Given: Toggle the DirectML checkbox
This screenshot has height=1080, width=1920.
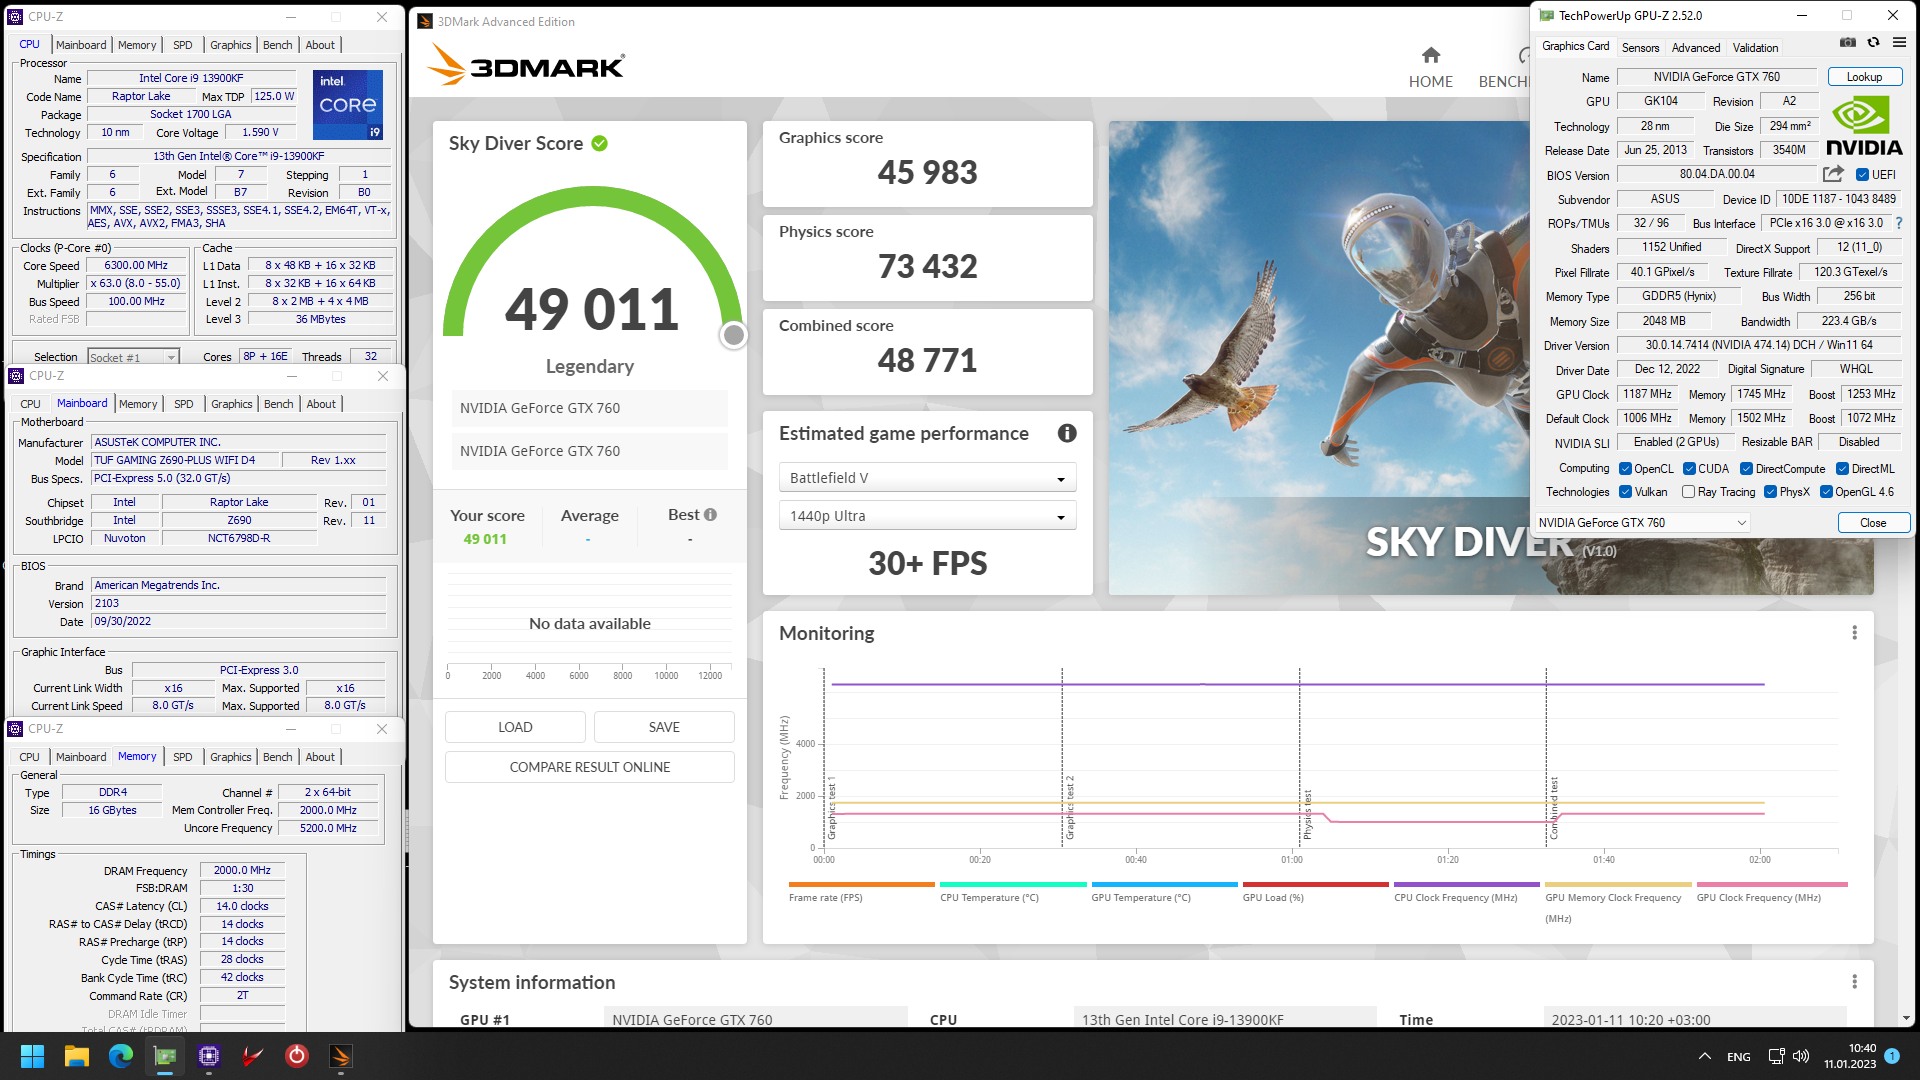Looking at the screenshot, I should tap(1842, 469).
